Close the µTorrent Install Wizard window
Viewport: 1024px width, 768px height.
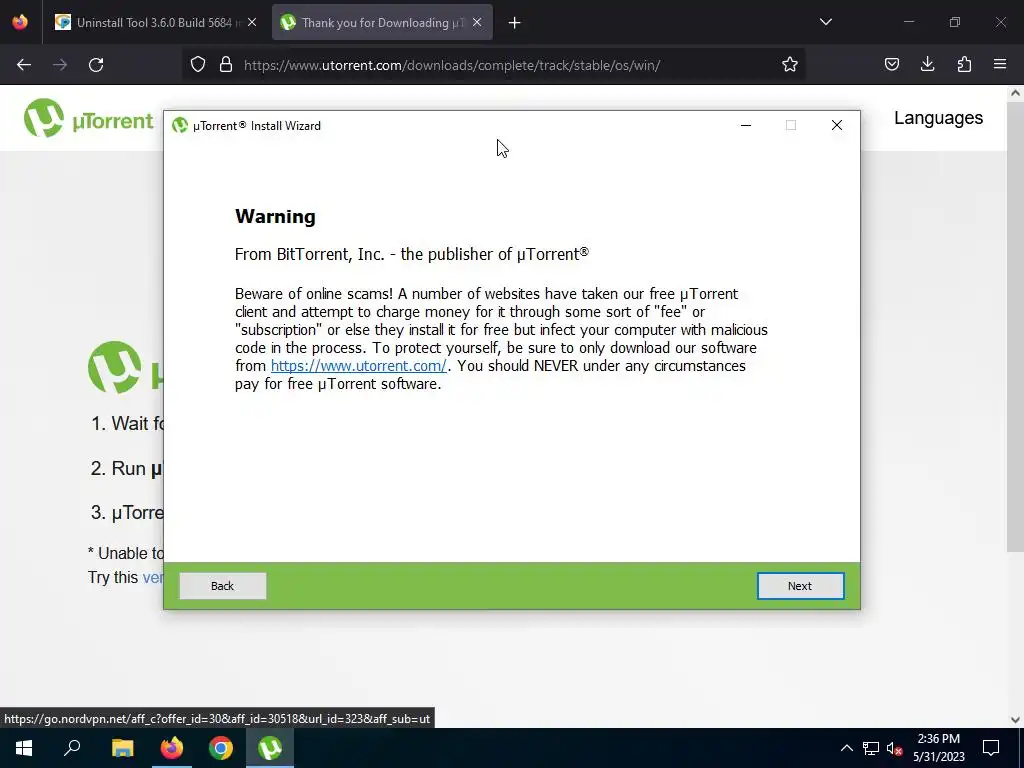pyautogui.click(x=837, y=125)
